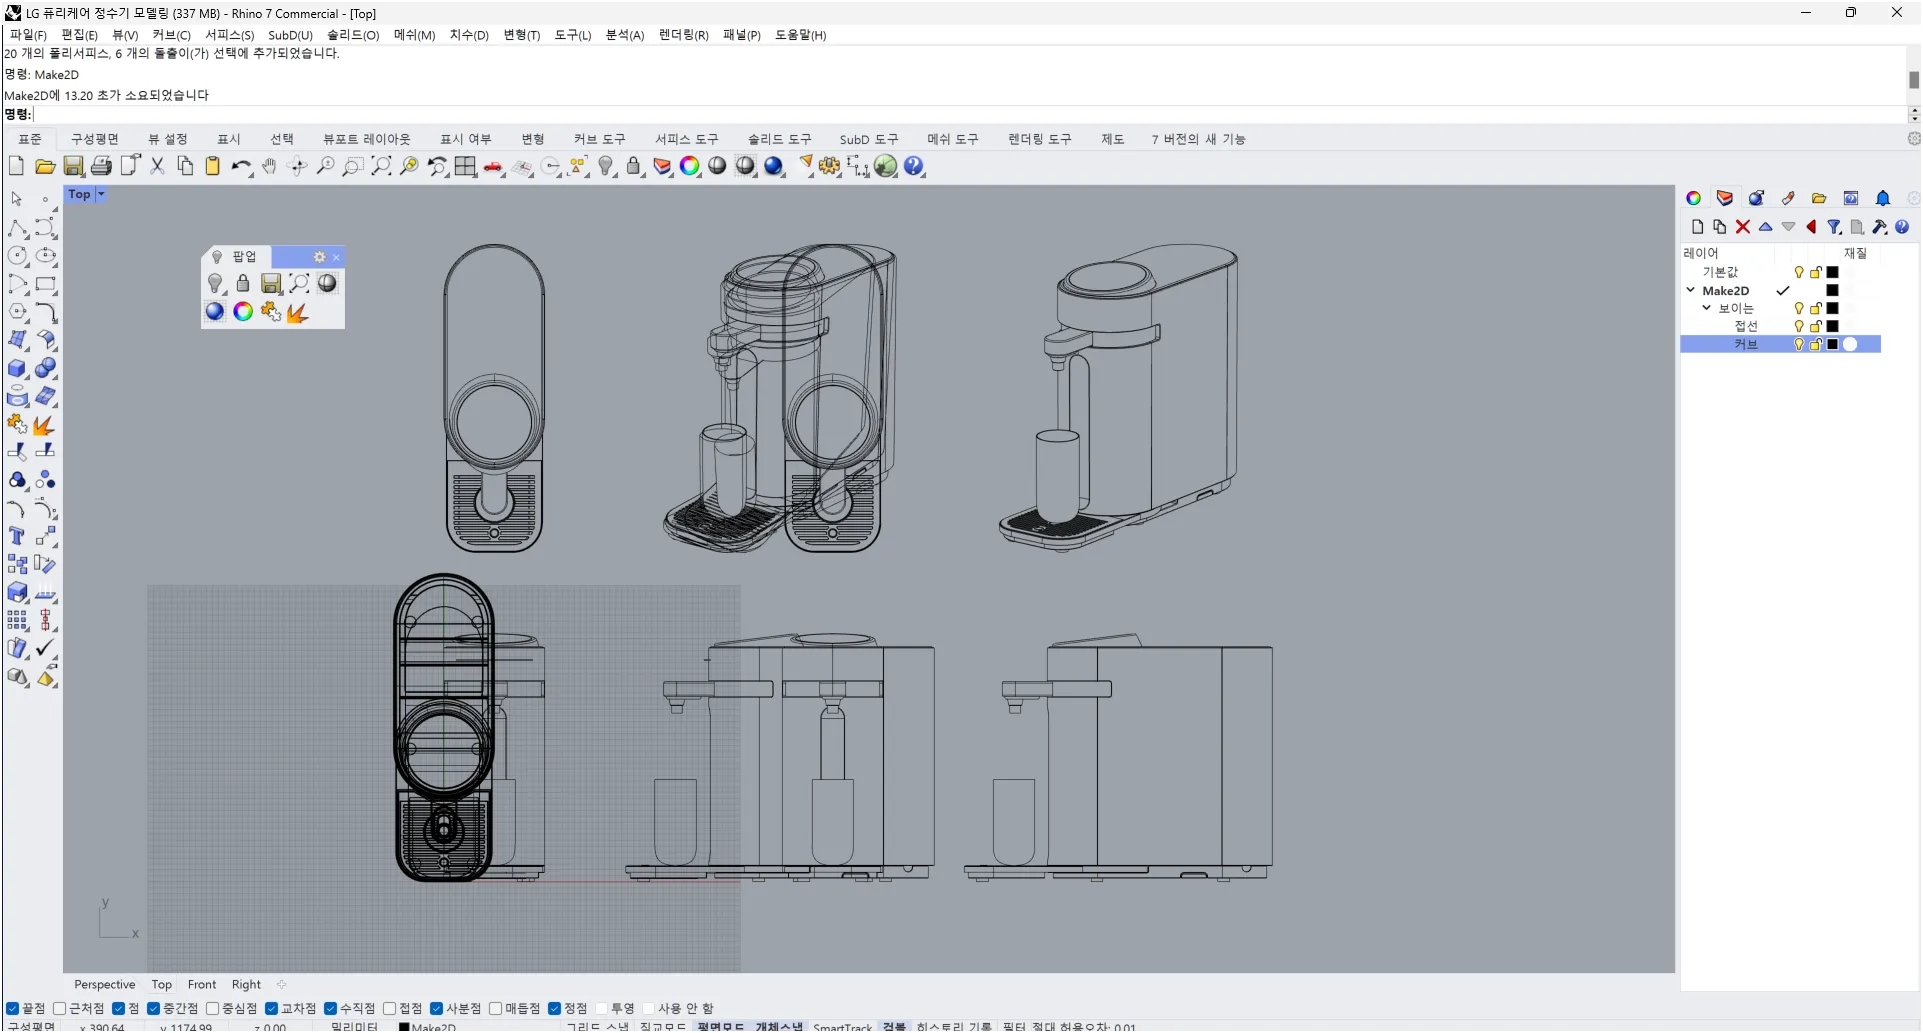Click the Cut scissors icon
Viewport: 1923px width, 1033px height.
tap(157, 167)
